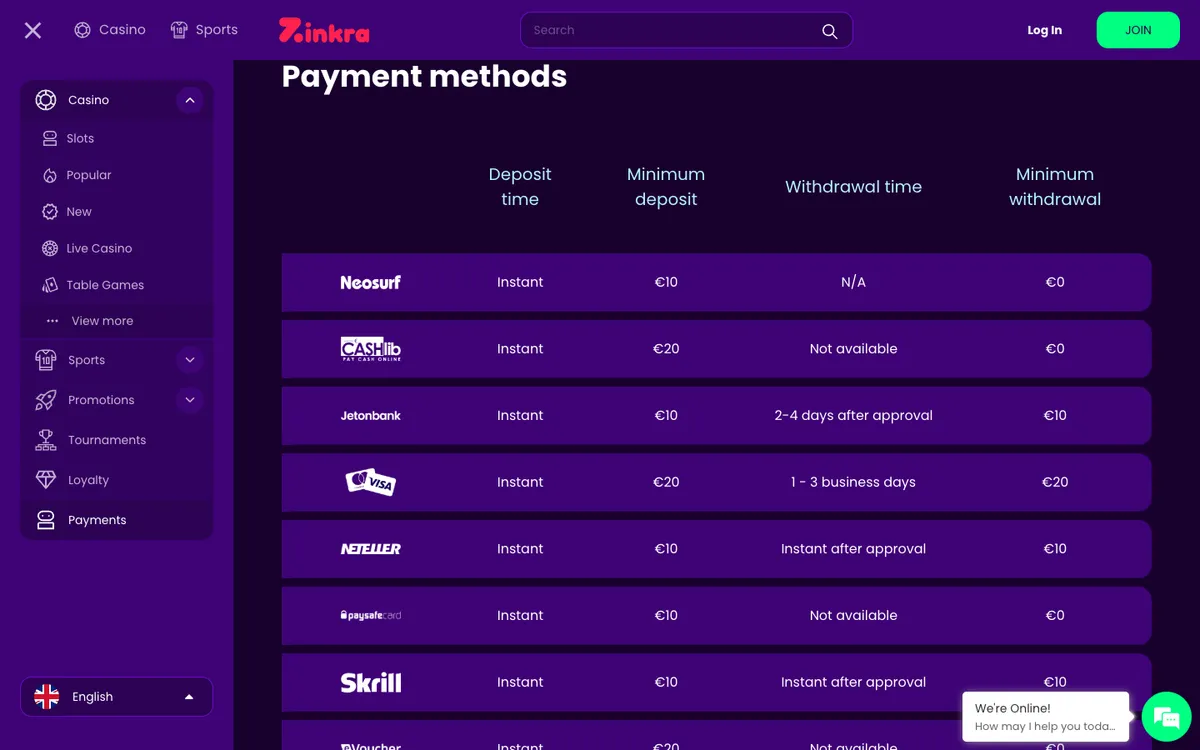Screen dimensions: 1200x750
Task: Click the green JOIN button
Action: 1138,30
